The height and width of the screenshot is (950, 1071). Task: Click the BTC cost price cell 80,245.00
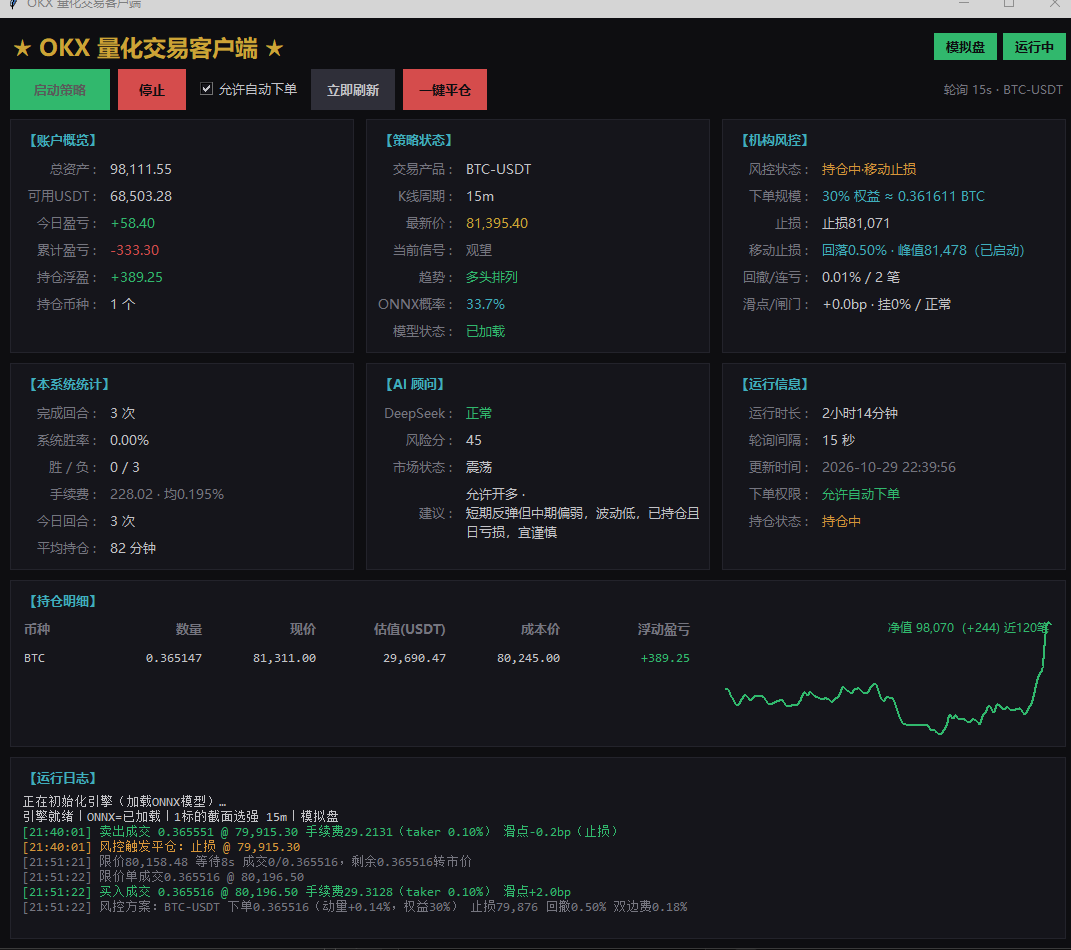[529, 658]
